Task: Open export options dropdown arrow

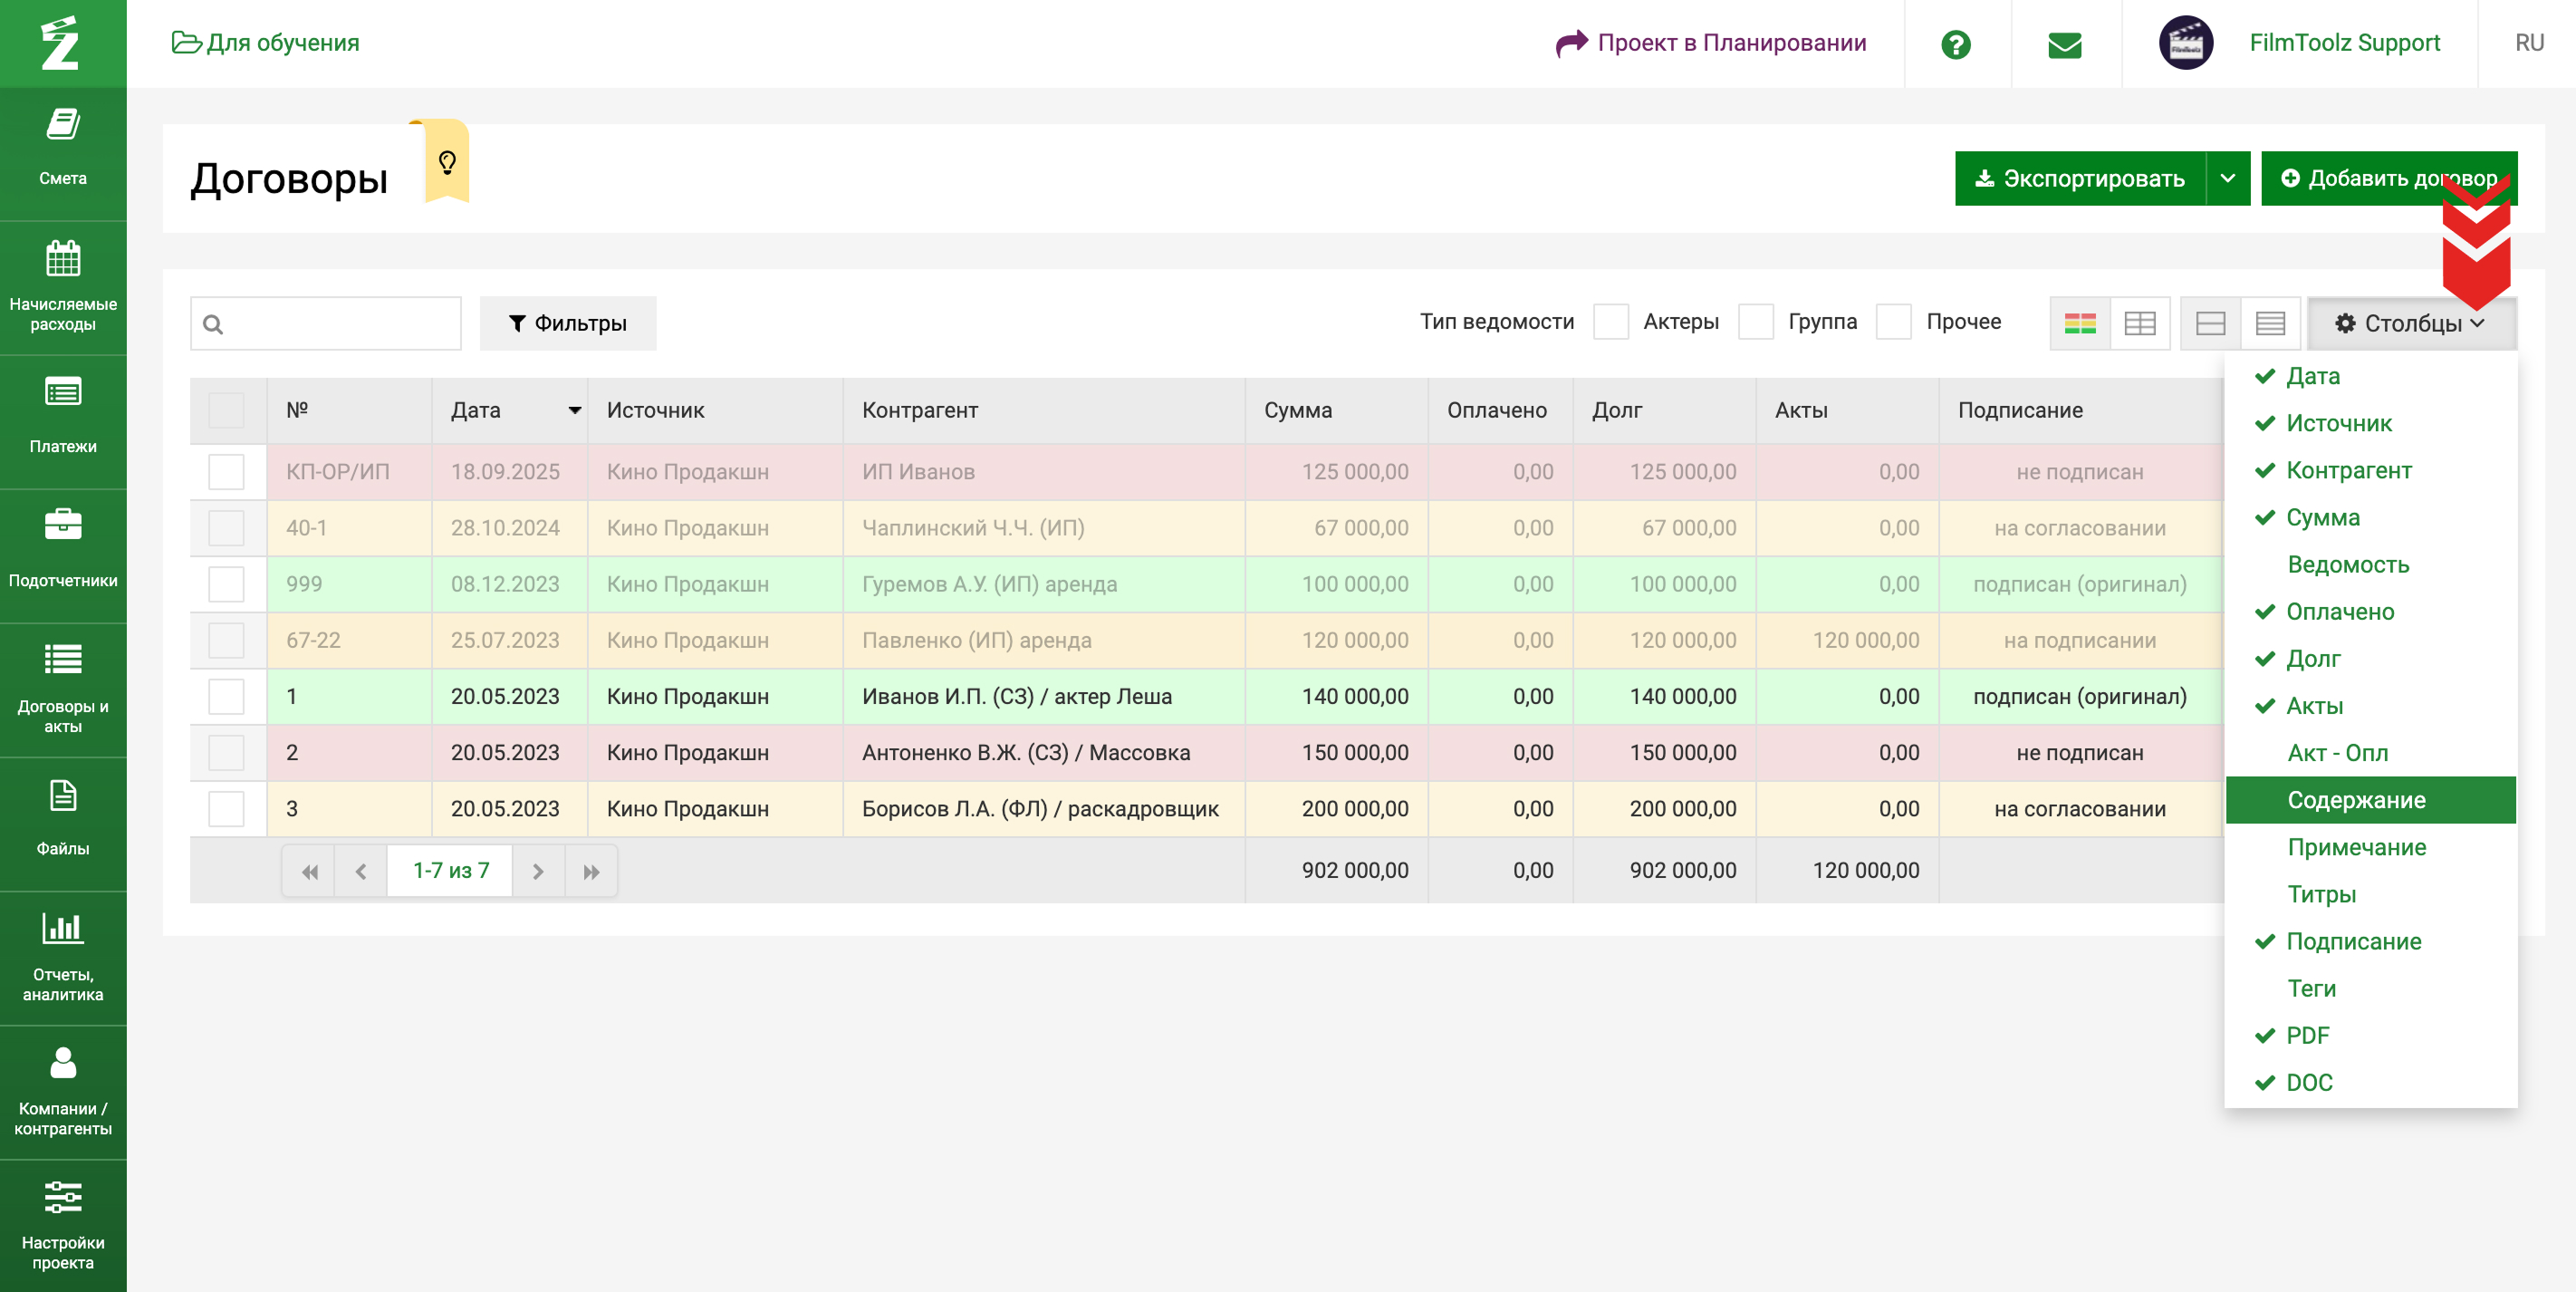Action: pyautogui.click(x=2227, y=179)
